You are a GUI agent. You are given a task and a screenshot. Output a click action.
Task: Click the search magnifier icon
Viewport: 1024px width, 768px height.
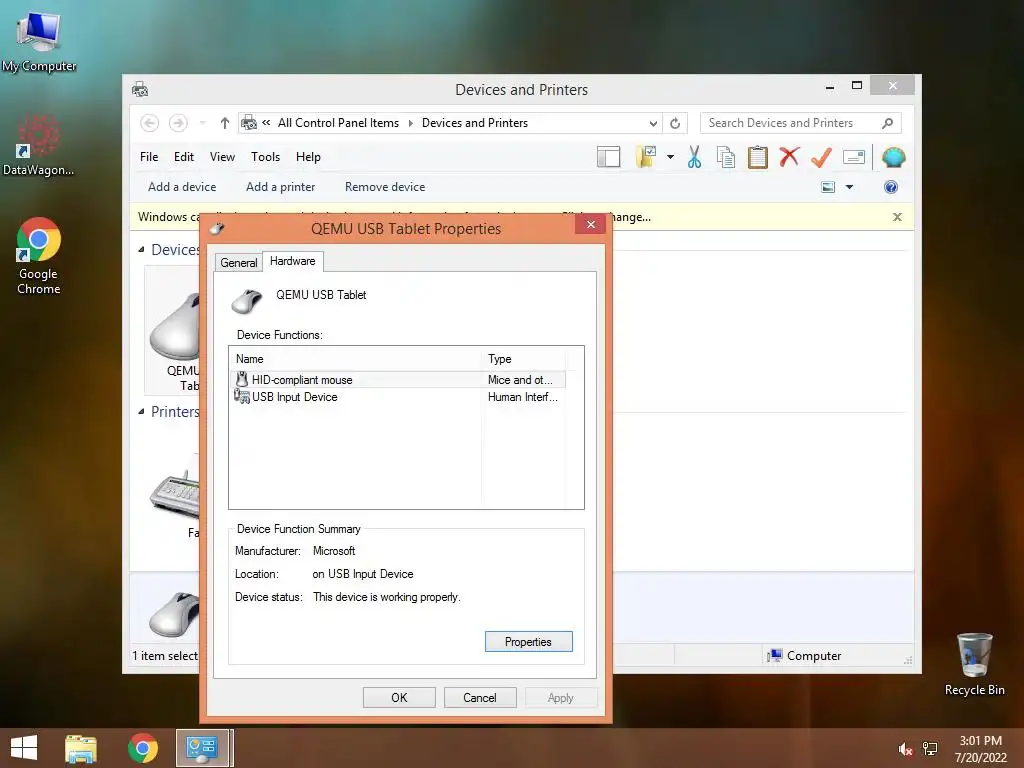point(888,123)
